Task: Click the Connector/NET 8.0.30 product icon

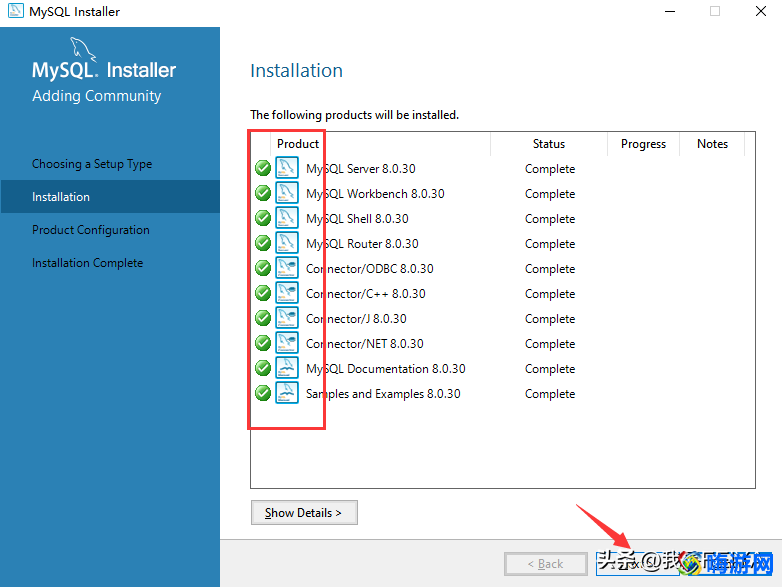Action: click(x=287, y=343)
